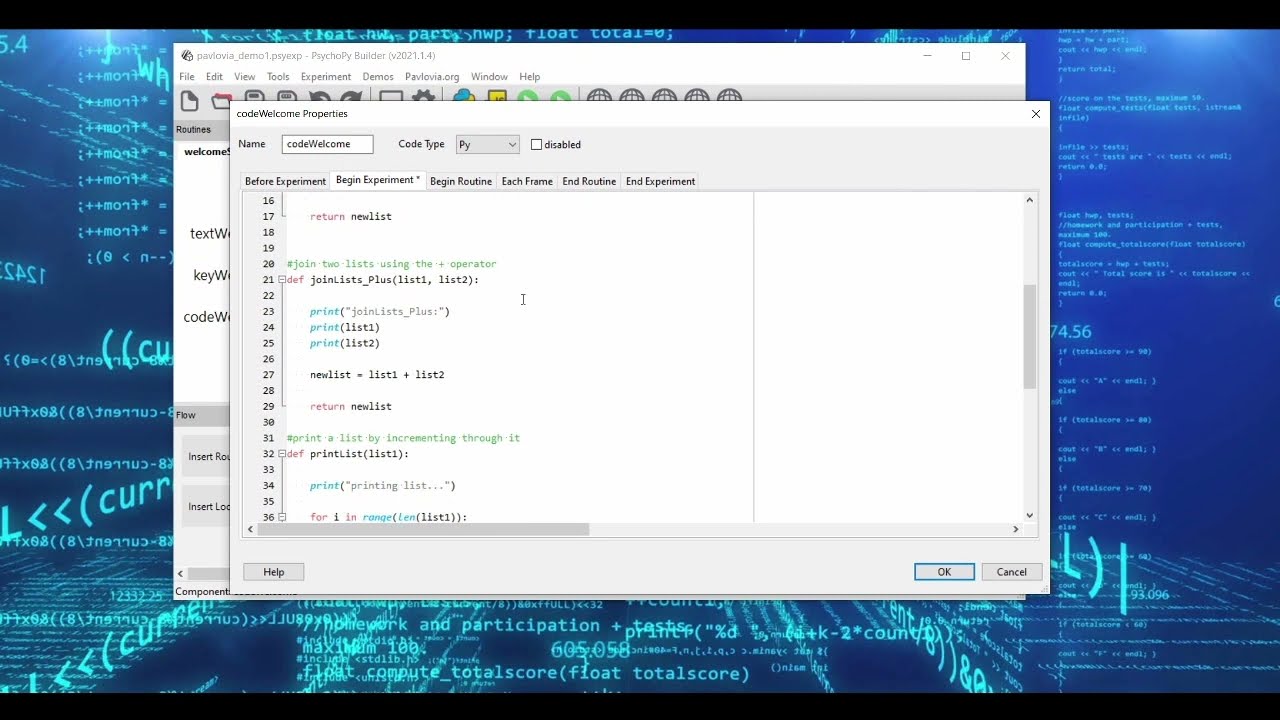1280x720 pixels.
Task: Click the Routines panel header
Action: [x=202, y=130]
